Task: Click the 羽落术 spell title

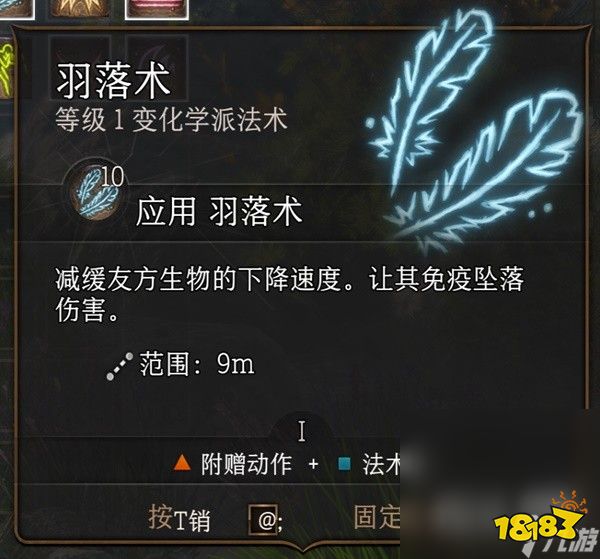Action: pos(113,81)
